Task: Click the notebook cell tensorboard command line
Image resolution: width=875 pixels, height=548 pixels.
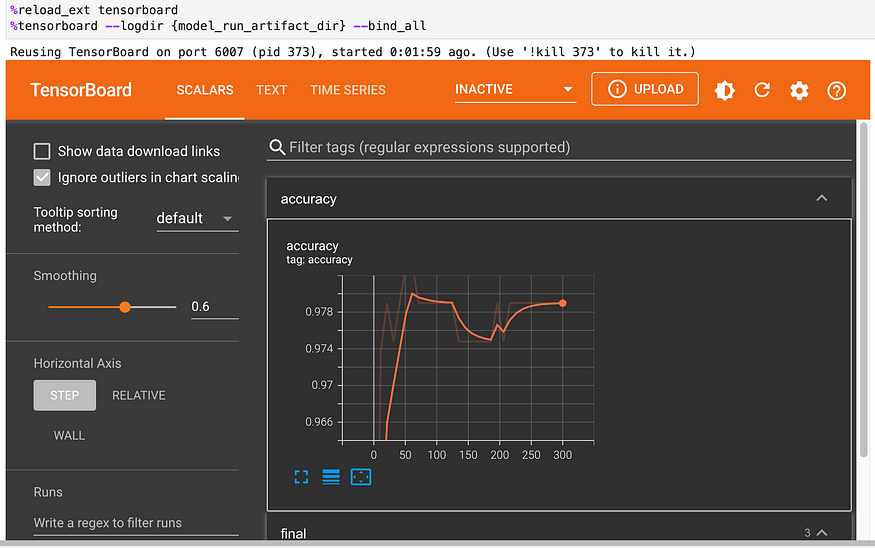Action: tap(218, 26)
